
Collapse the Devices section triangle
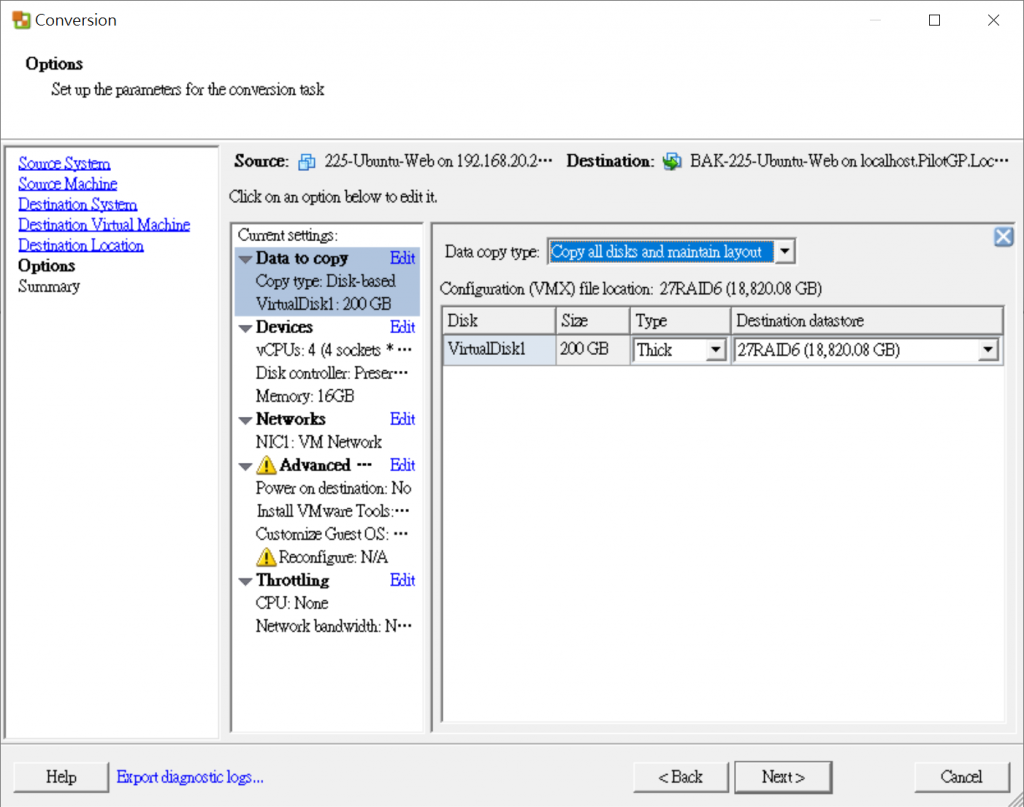[246, 328]
